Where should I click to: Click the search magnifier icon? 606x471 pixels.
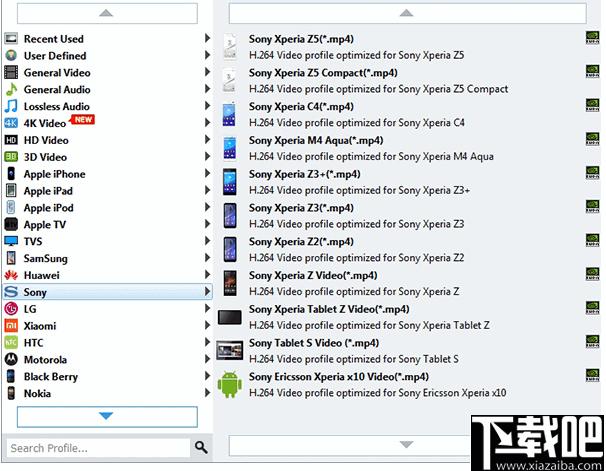pyautogui.click(x=201, y=447)
